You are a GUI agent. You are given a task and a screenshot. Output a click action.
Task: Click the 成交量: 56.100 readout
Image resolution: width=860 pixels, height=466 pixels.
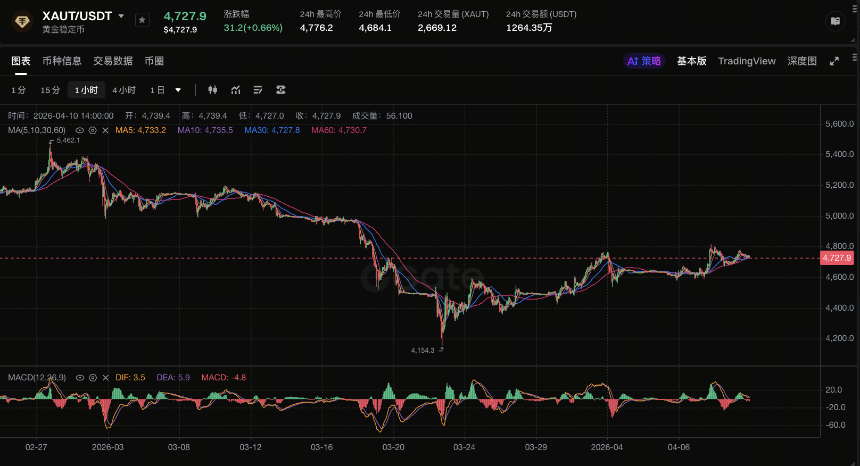coord(382,116)
